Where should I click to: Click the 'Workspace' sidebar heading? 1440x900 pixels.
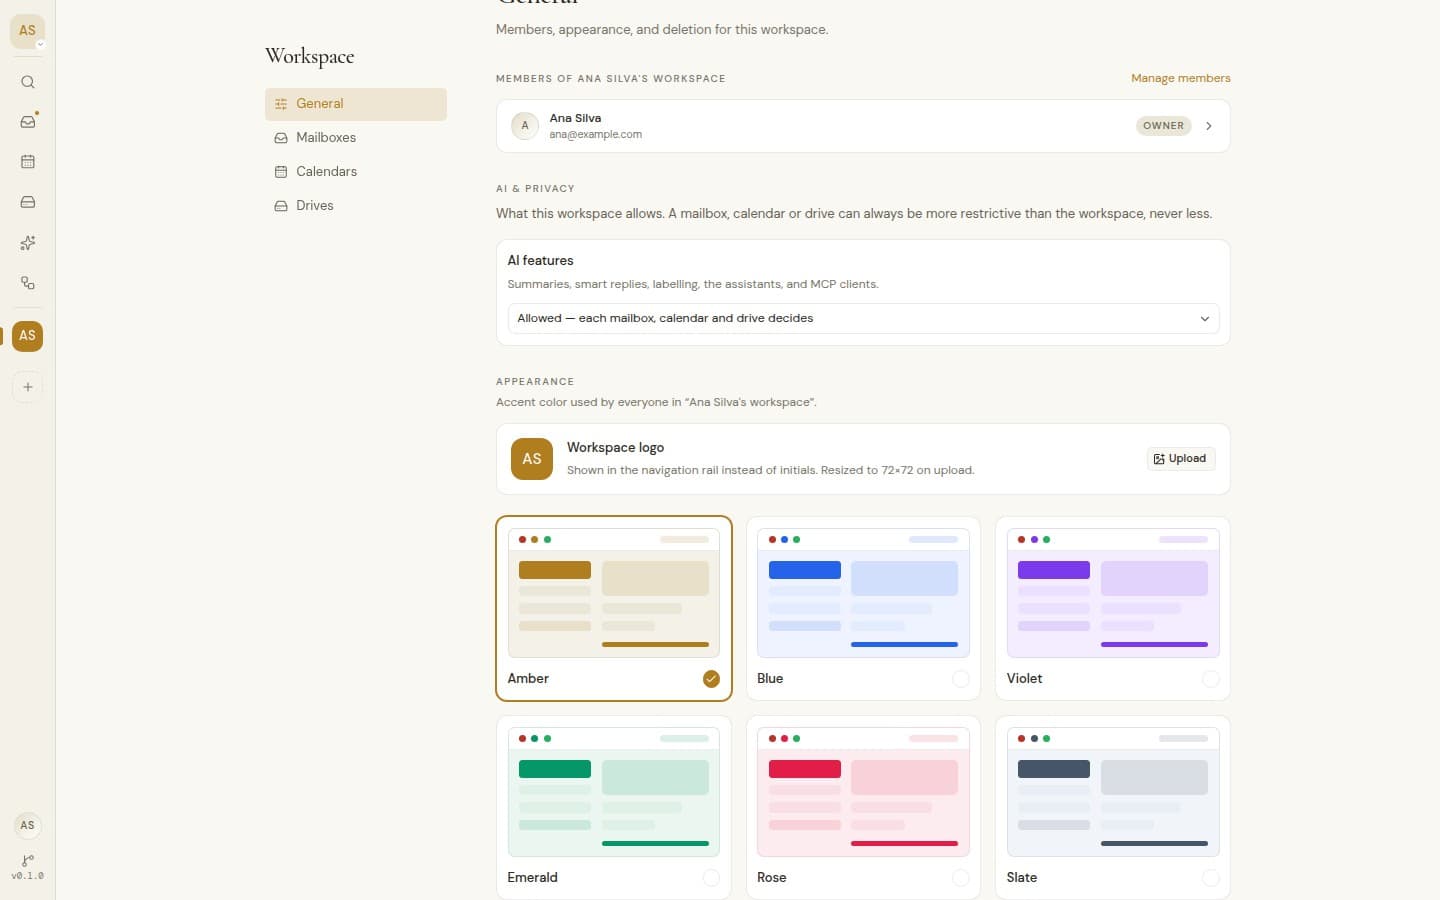[x=310, y=57]
